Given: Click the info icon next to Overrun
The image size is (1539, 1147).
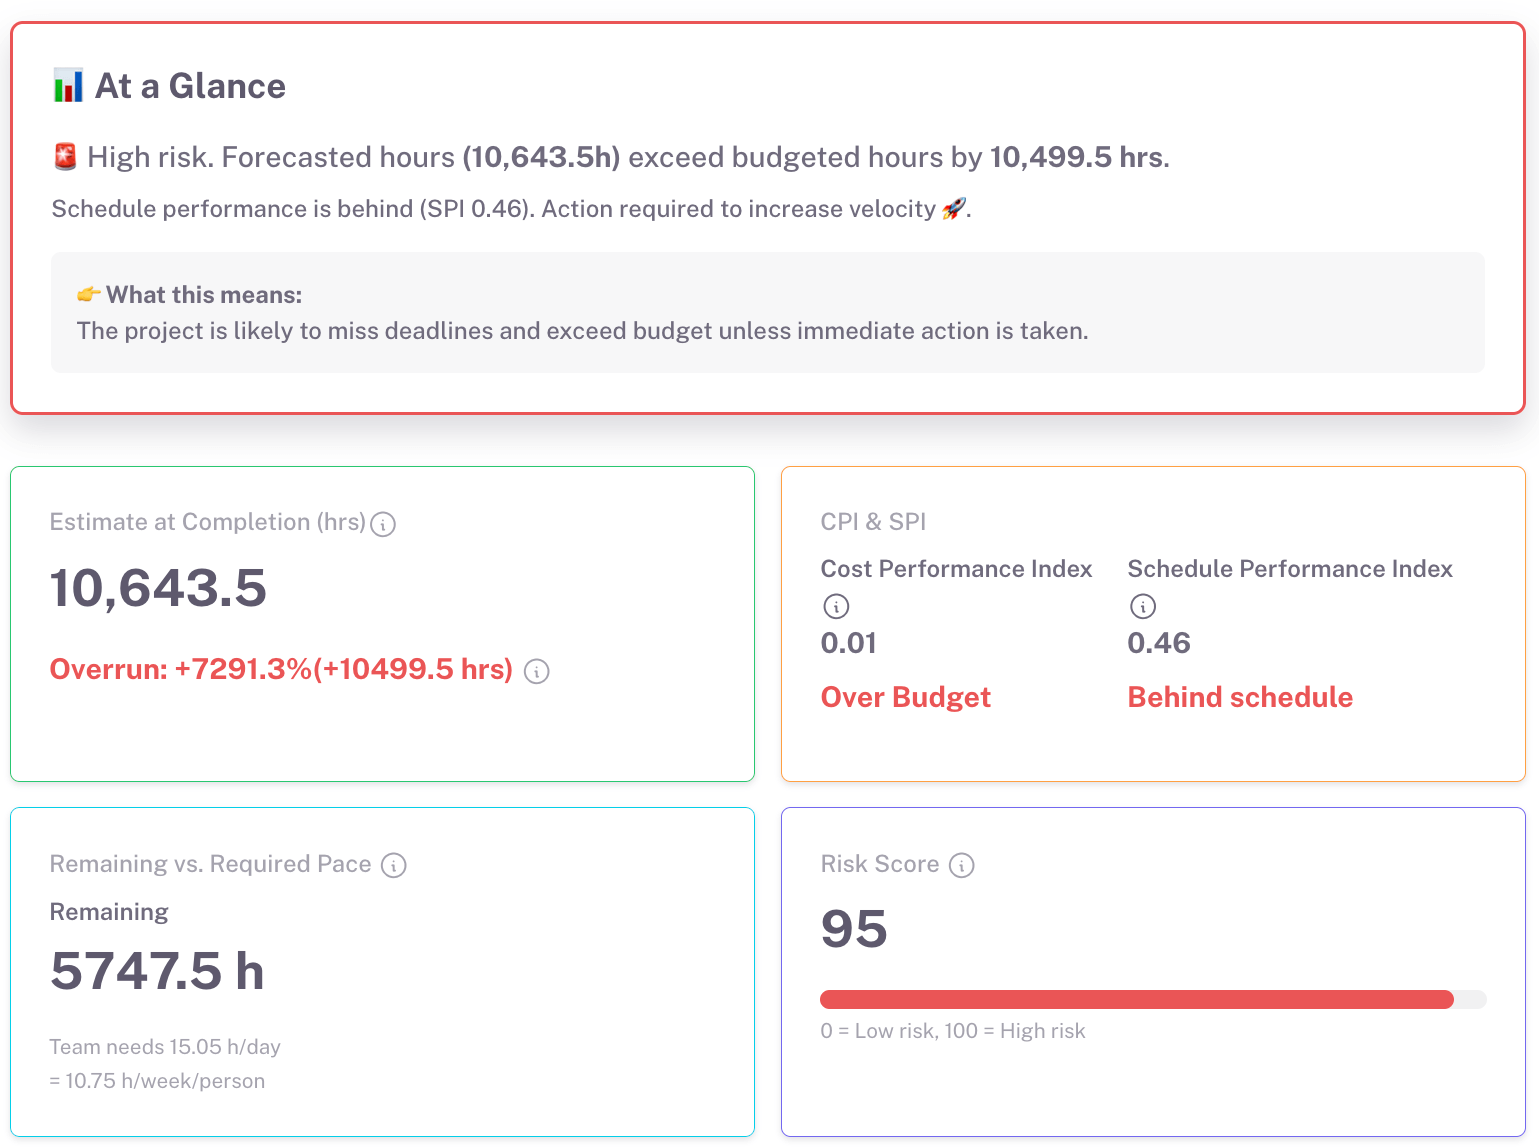Looking at the screenshot, I should coord(537,671).
